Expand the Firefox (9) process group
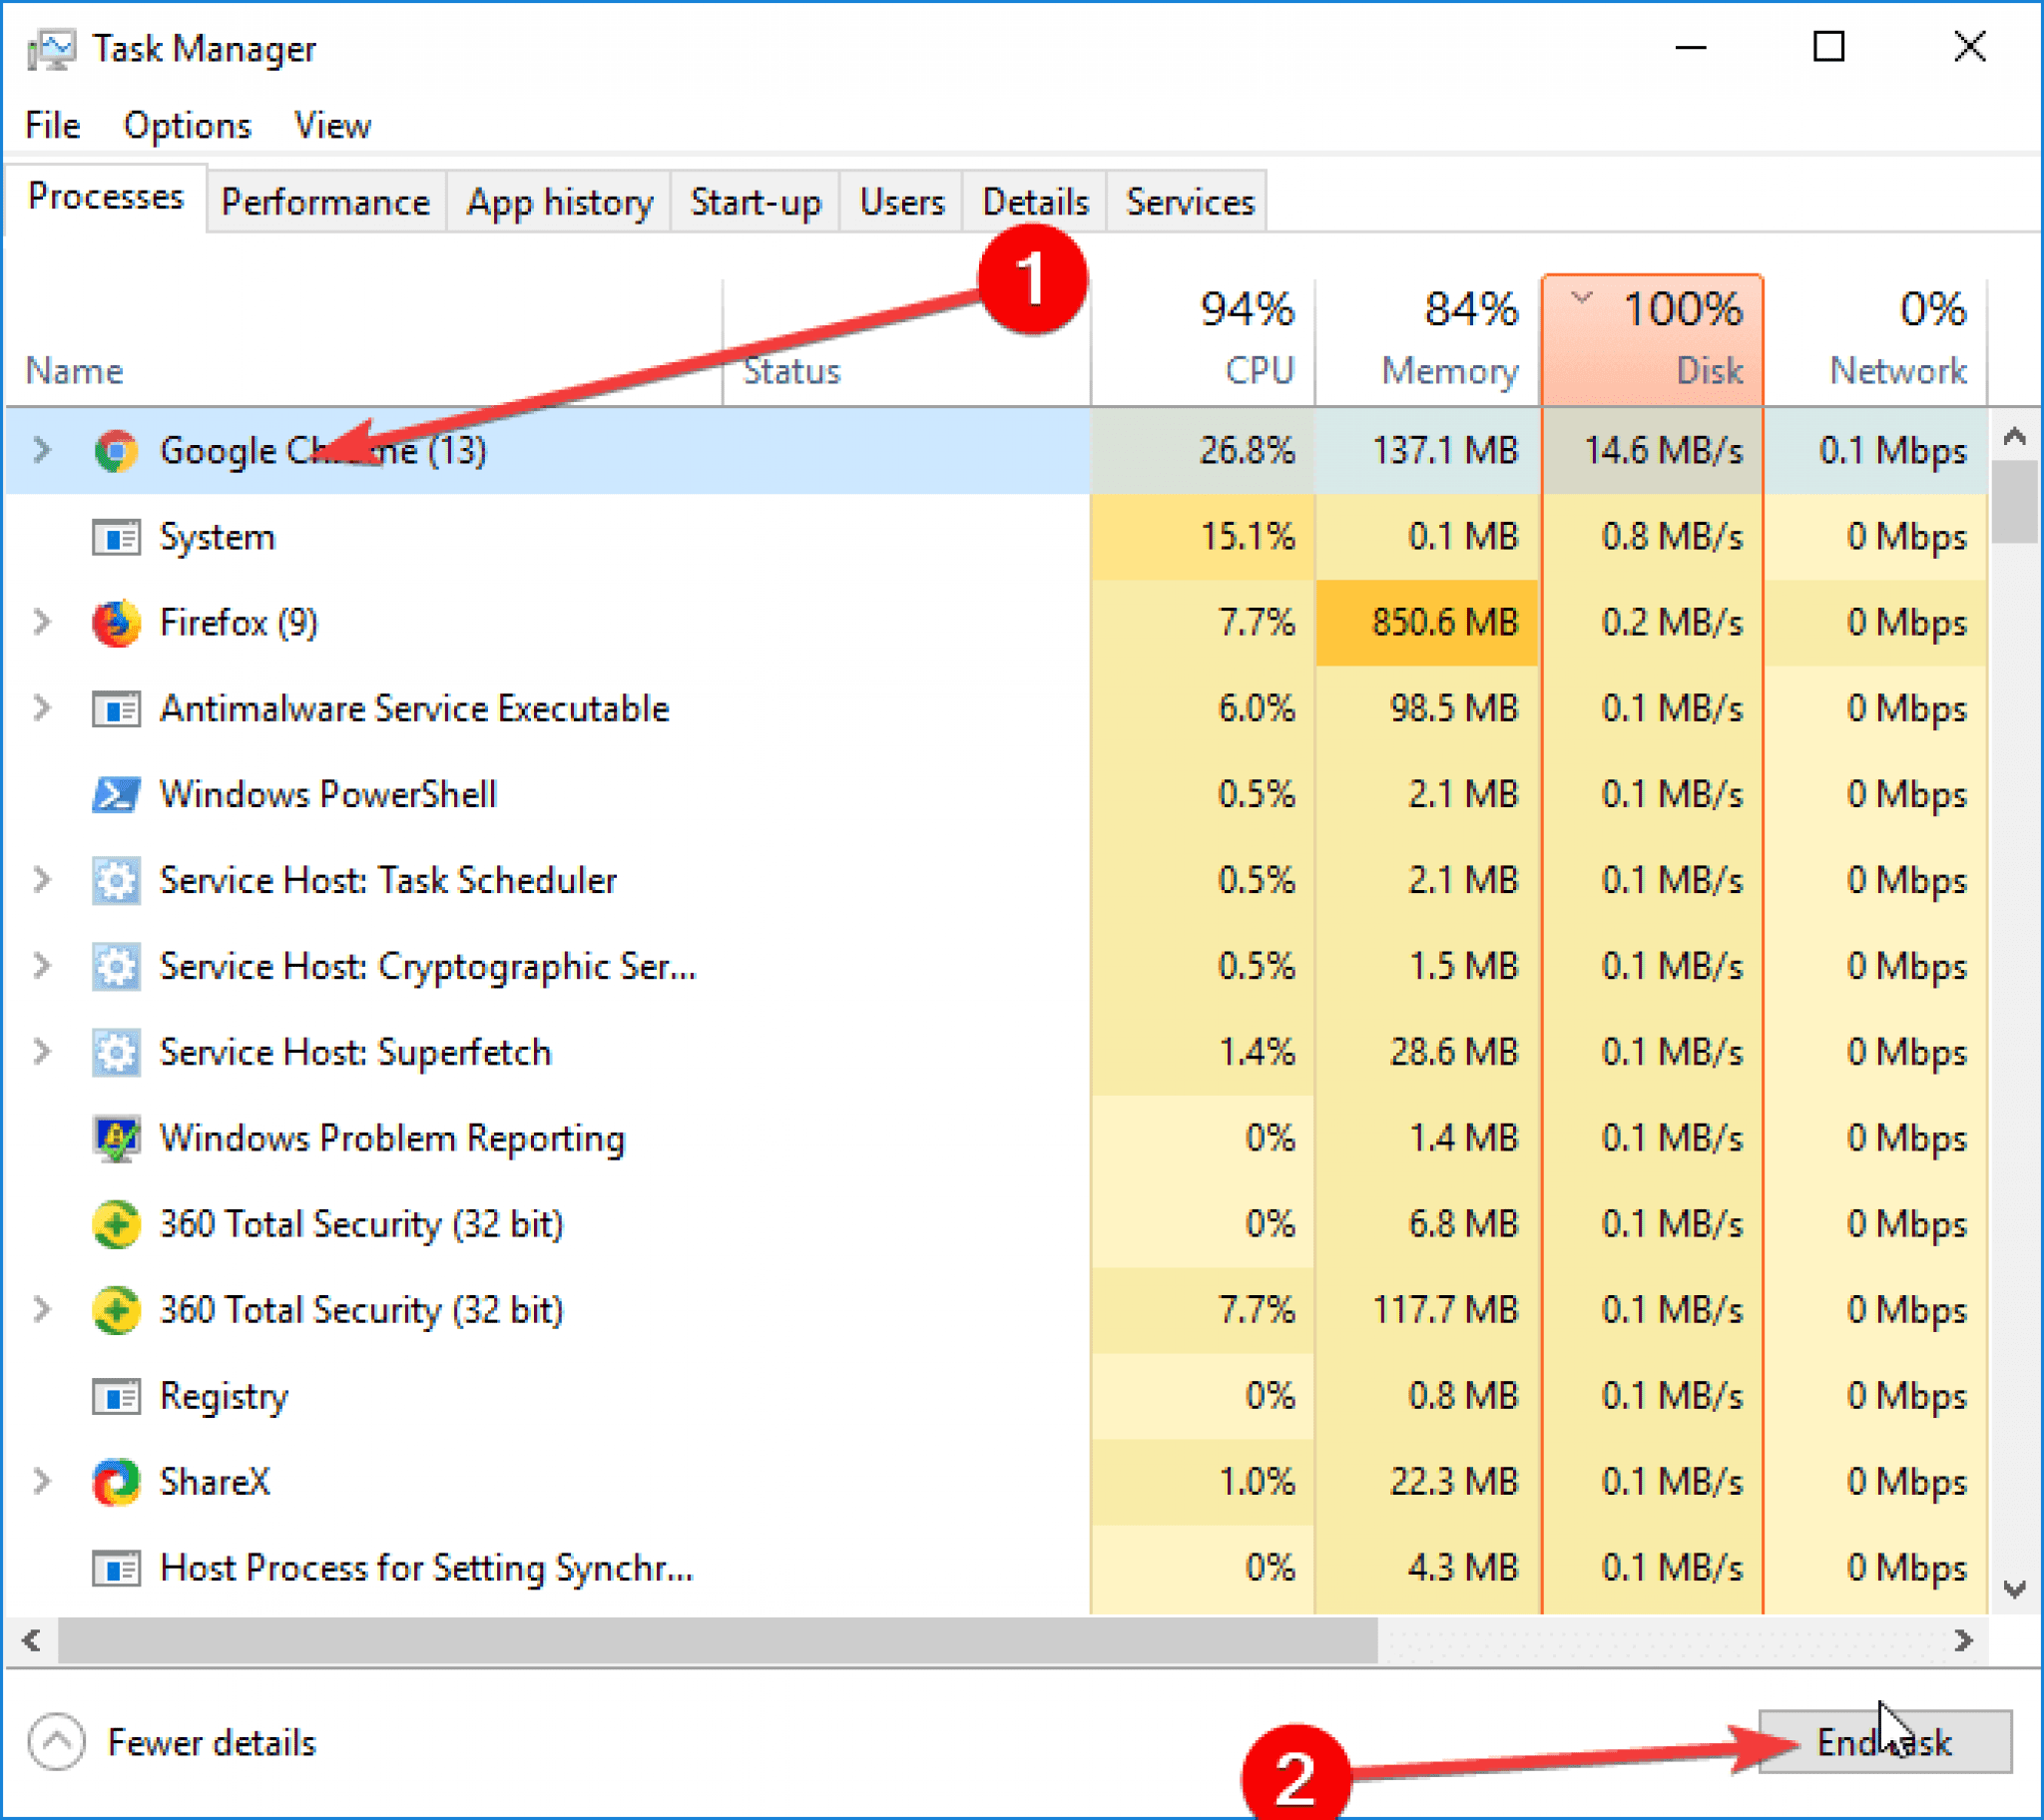 coord(41,623)
